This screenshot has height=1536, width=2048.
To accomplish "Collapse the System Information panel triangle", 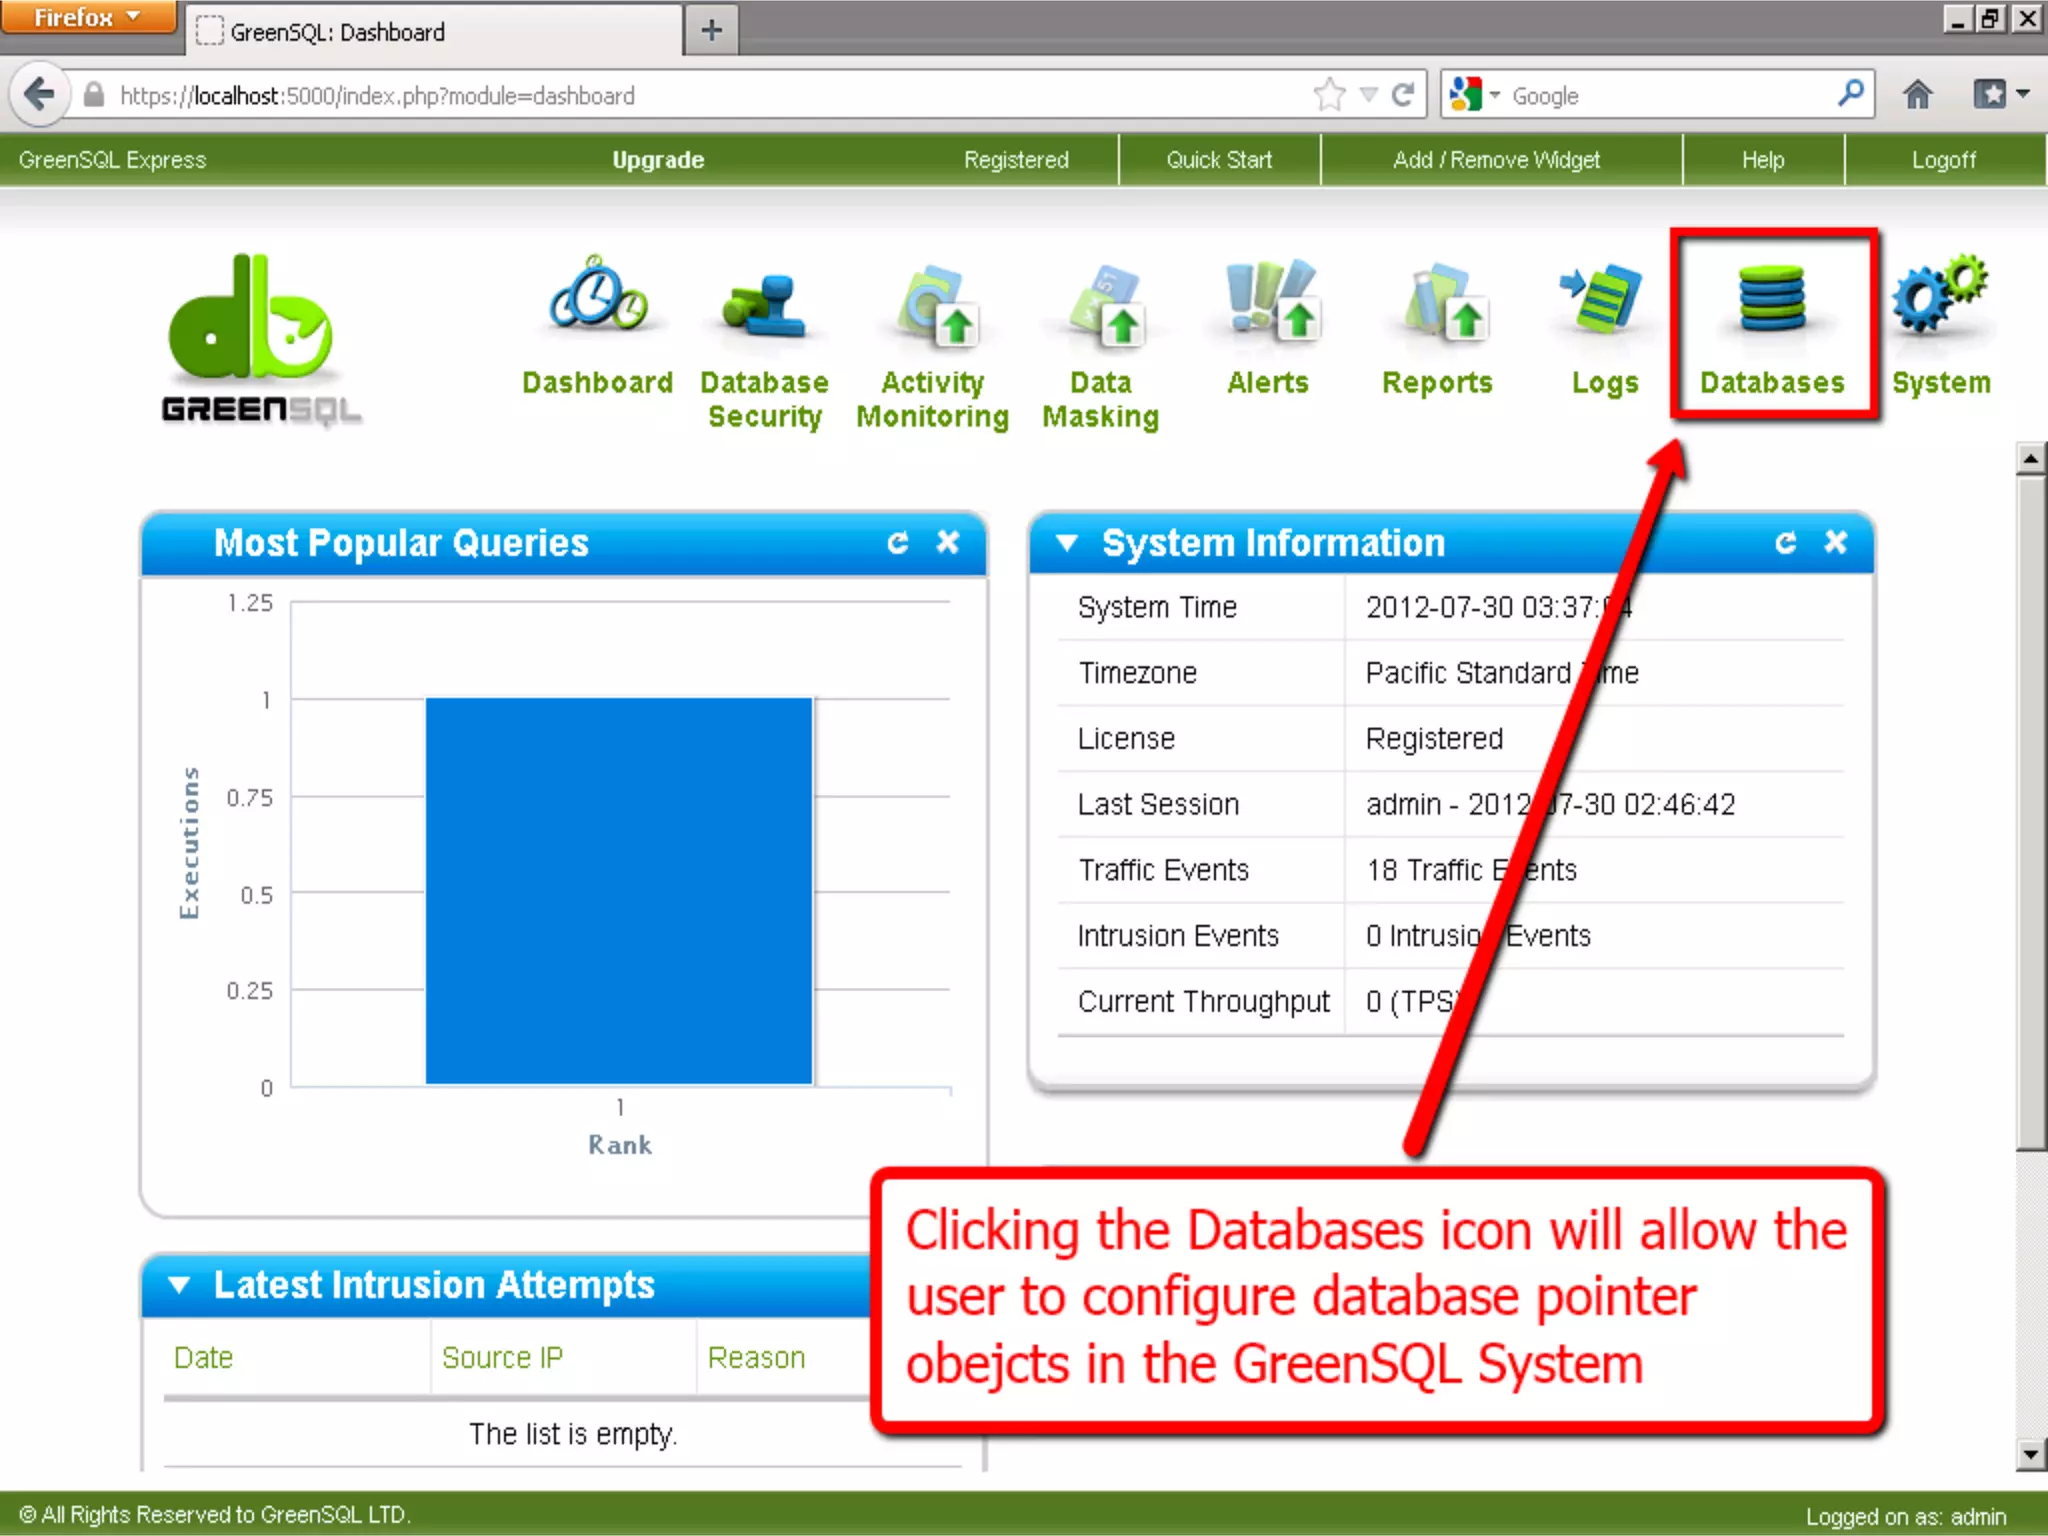I will (x=1067, y=543).
